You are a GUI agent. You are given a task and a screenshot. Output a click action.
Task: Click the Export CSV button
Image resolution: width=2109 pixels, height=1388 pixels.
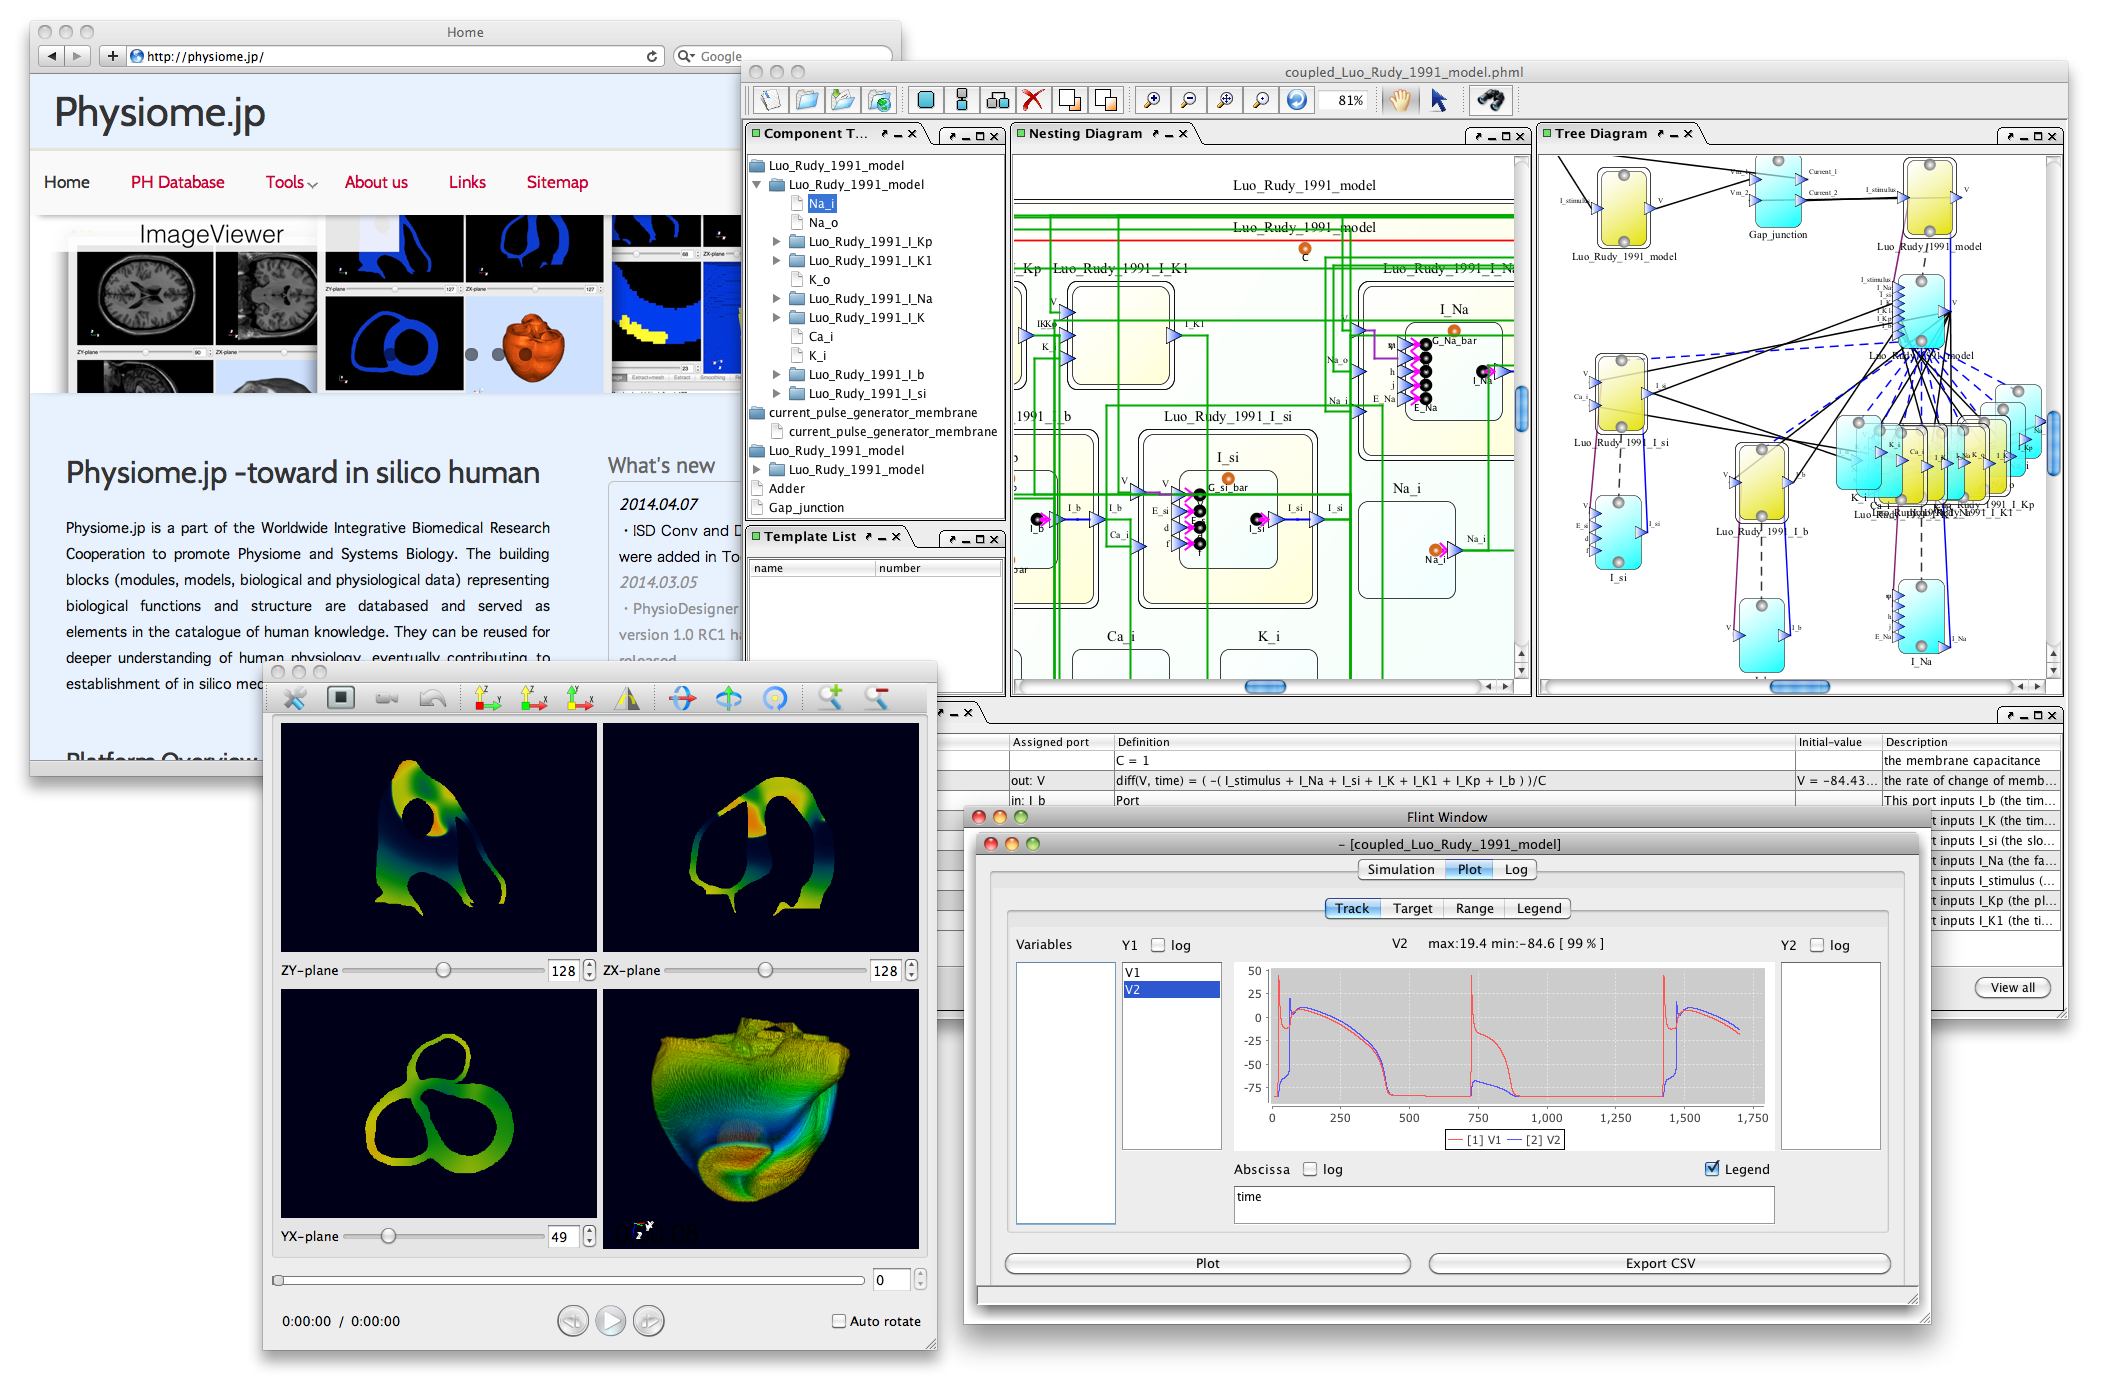click(1659, 1263)
